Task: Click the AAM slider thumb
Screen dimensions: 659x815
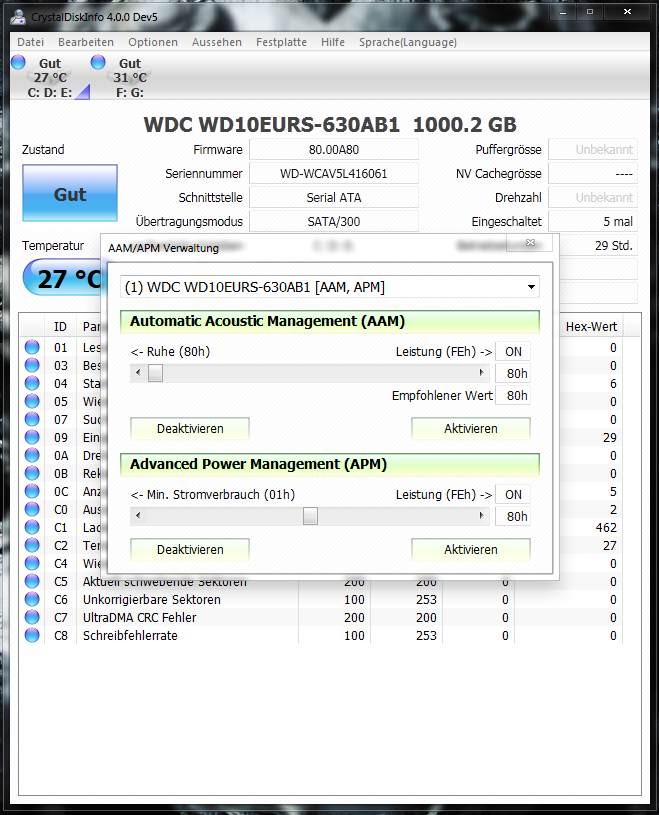Action: pyautogui.click(x=155, y=373)
